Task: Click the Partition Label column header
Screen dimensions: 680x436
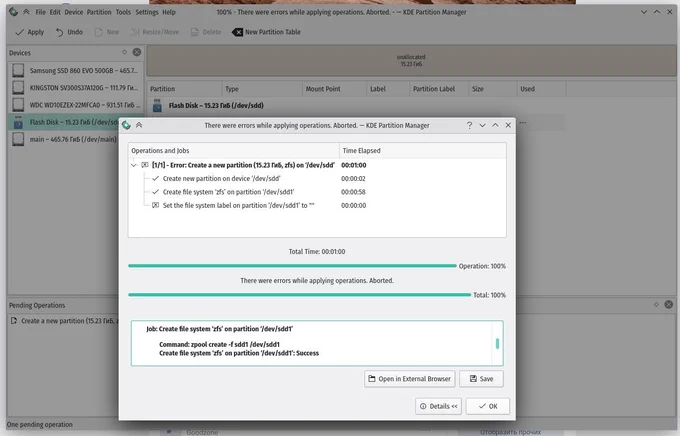Action: (x=438, y=89)
